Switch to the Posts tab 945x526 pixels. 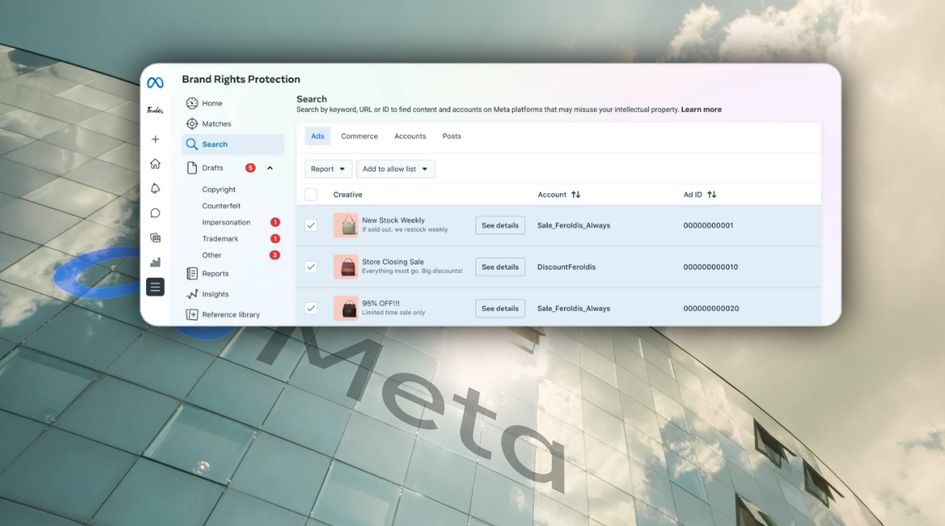451,136
